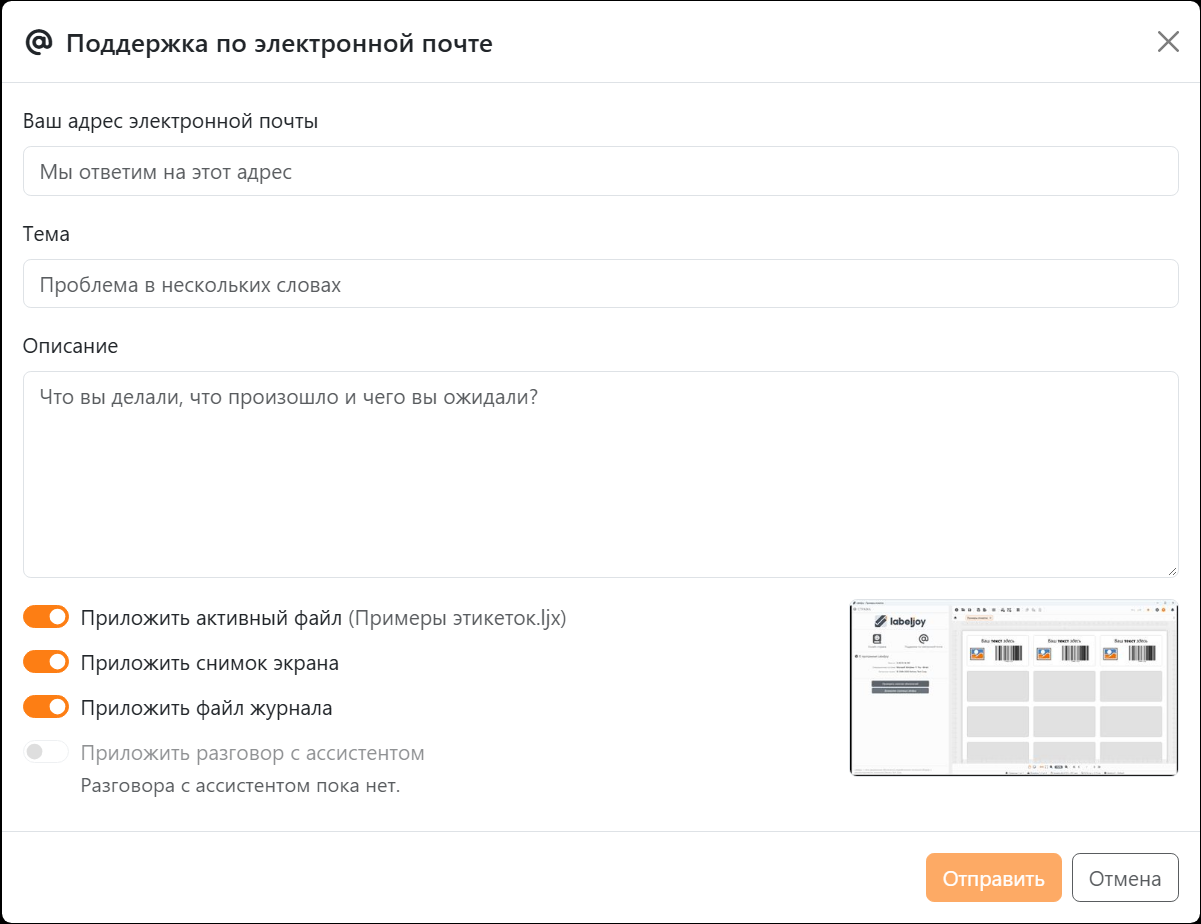The width and height of the screenshot is (1201, 924).
Task: Toggle Приложить снимок экрана switch
Action: 46,662
